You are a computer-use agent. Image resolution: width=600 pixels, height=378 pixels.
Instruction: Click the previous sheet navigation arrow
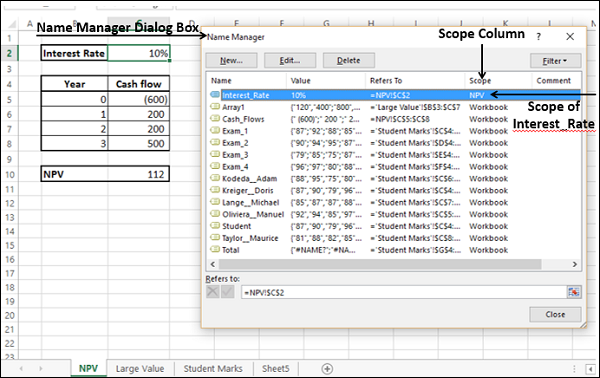[x=21, y=369]
